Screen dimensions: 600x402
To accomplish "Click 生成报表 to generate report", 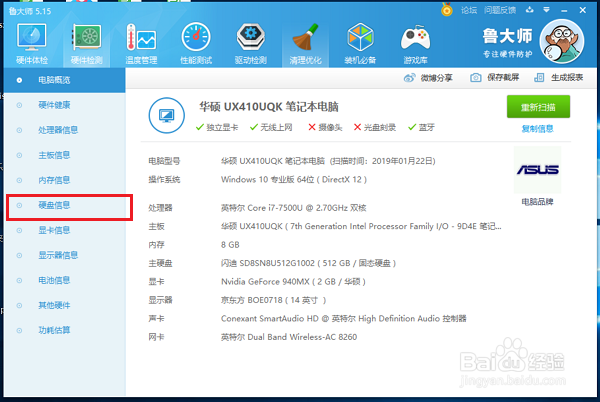I will [559, 78].
